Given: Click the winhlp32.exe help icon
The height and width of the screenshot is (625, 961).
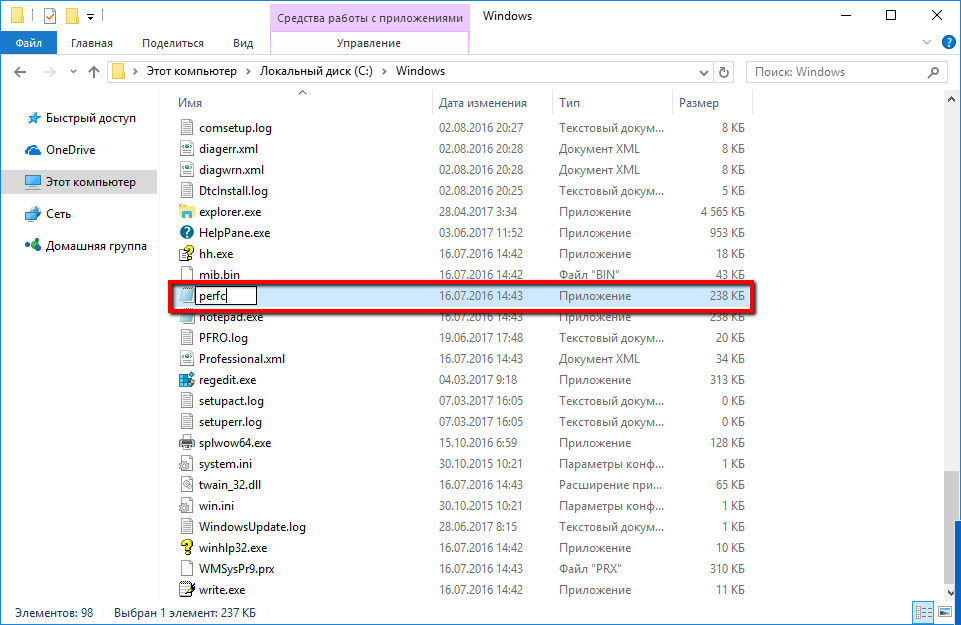Looking at the screenshot, I should pyautogui.click(x=187, y=548).
